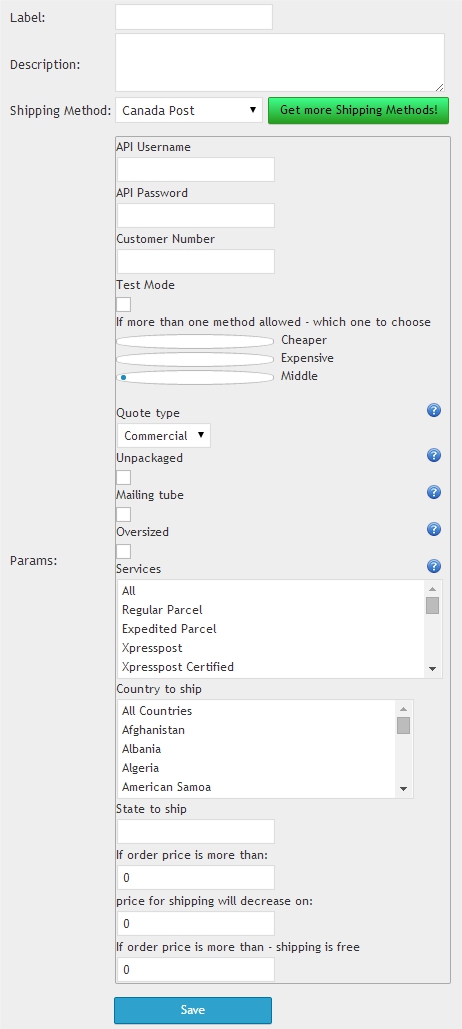462x1029 pixels.
Task: Focus the API Username input field
Action: click(x=196, y=169)
